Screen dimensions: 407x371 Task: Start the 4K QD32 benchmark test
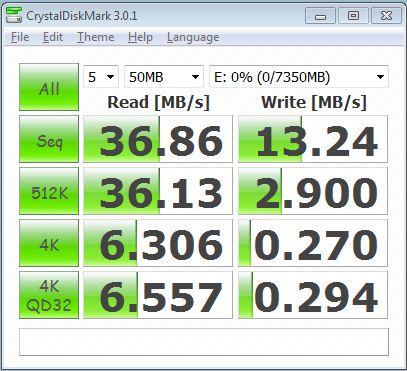(49, 295)
